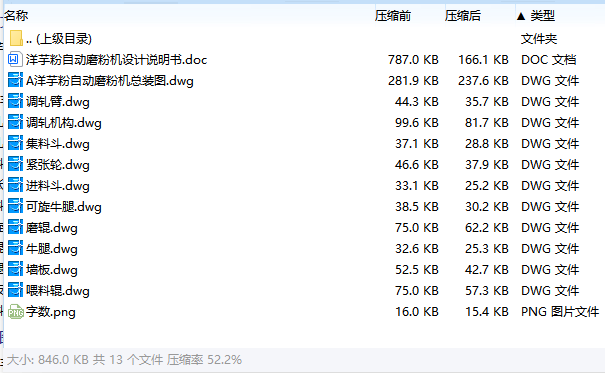Select file 牛腿.dwg
Image resolution: width=605 pixels, height=373 pixels.
tap(52, 249)
